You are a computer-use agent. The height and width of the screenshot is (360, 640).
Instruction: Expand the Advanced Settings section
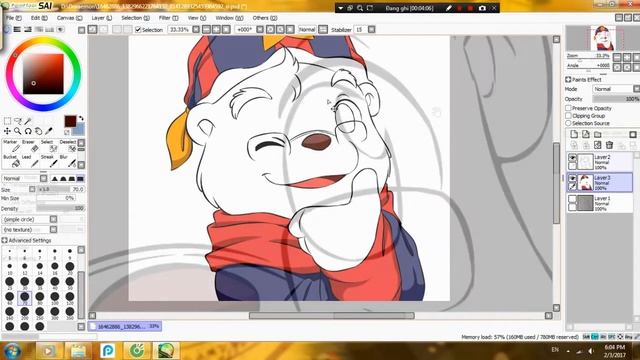tap(27, 240)
